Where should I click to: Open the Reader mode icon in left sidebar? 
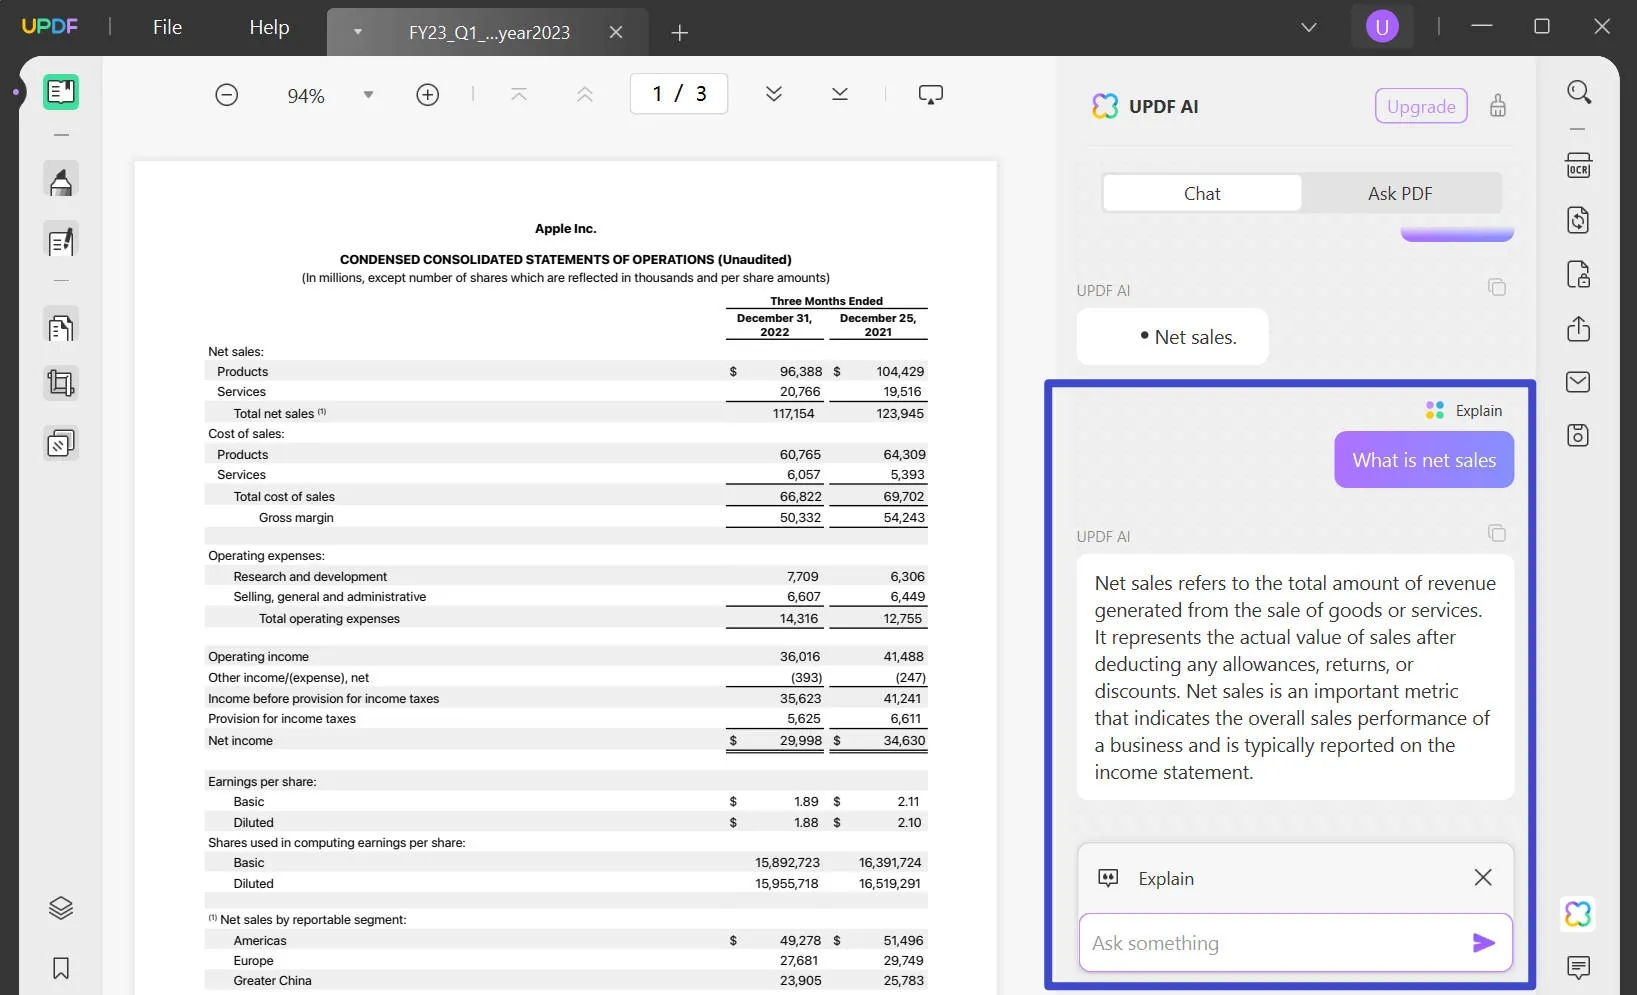(61, 92)
